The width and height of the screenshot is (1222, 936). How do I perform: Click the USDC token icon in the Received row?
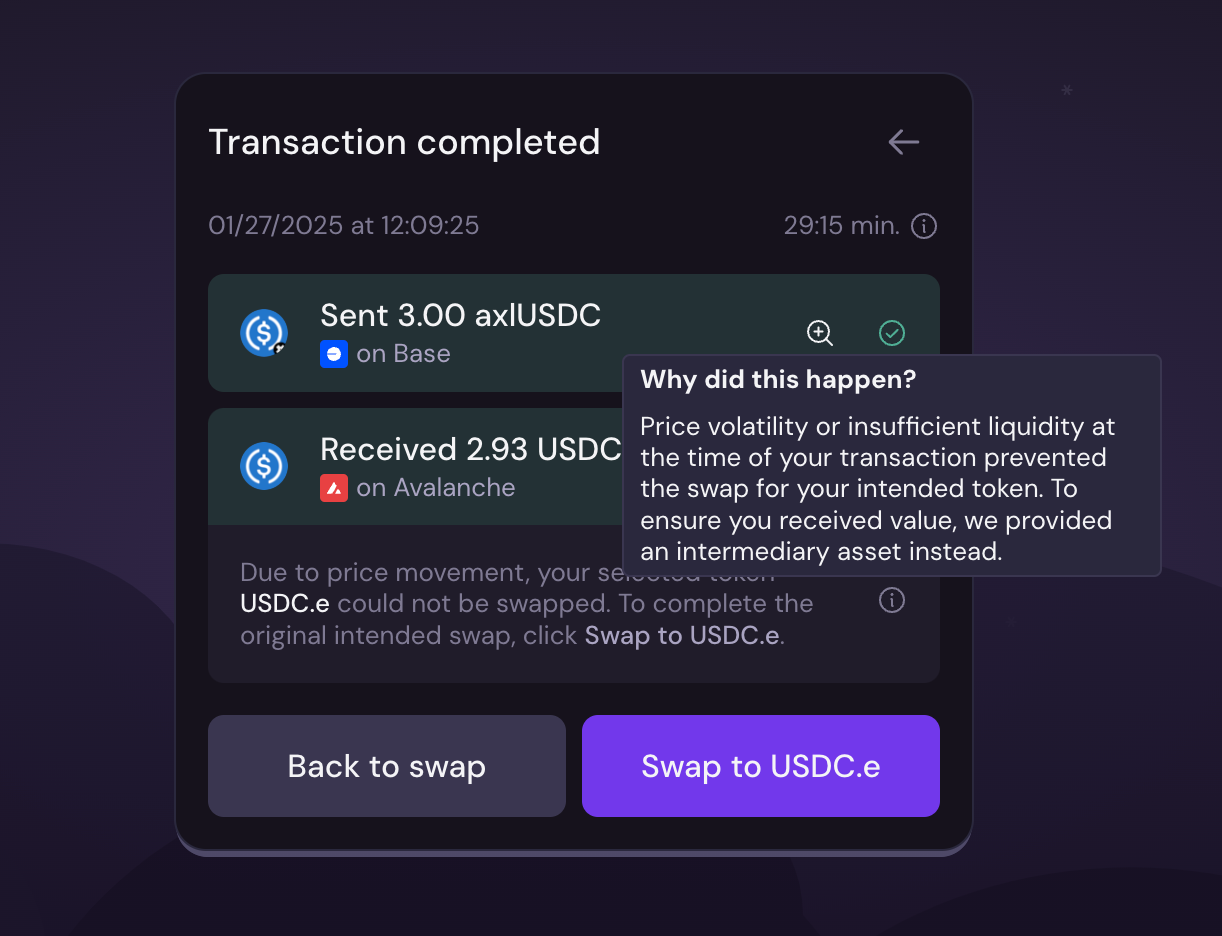[x=264, y=466]
